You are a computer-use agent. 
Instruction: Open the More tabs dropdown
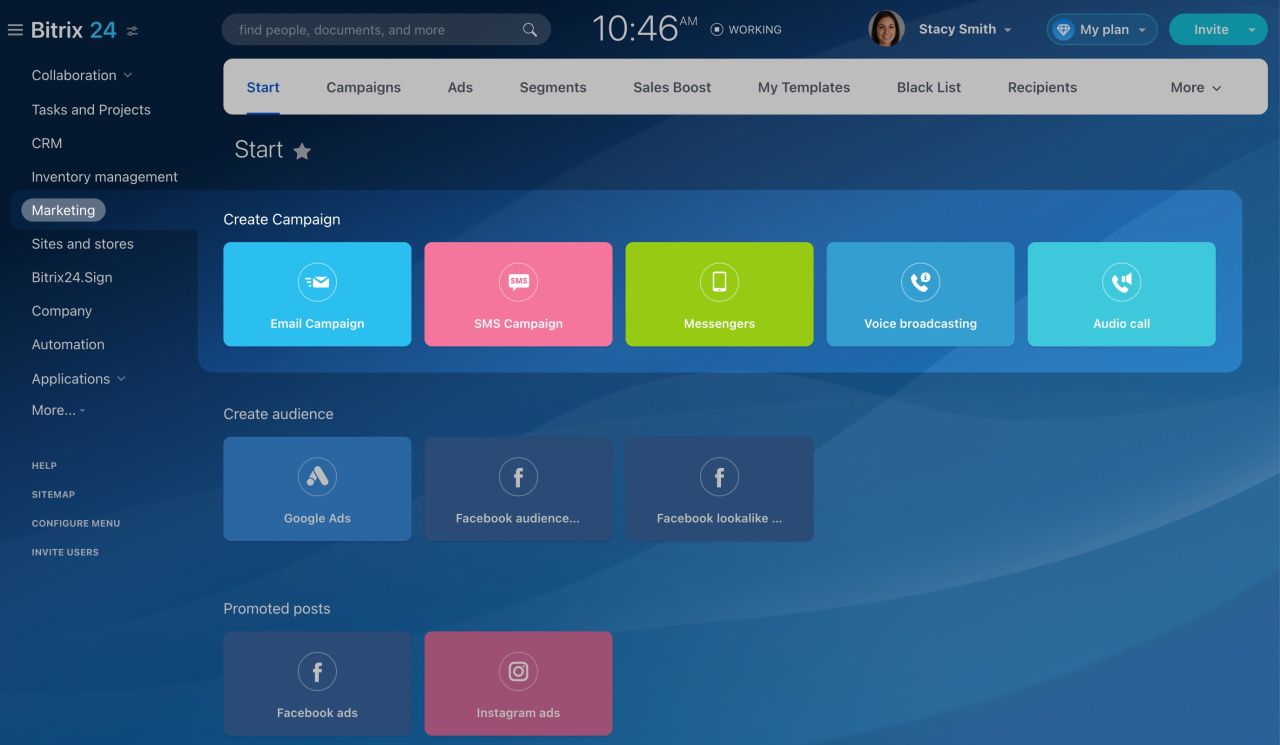1196,88
